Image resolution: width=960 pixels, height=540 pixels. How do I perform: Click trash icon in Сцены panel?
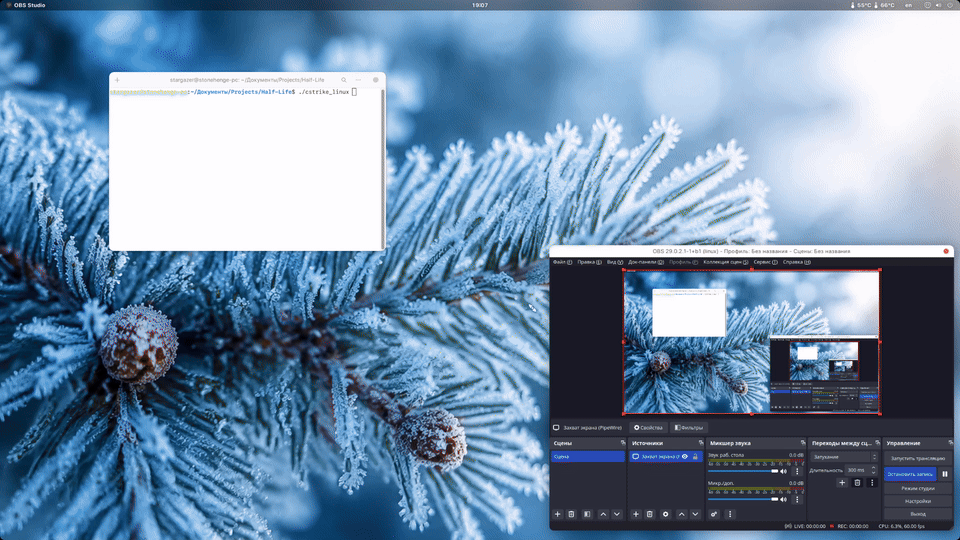tap(571, 514)
